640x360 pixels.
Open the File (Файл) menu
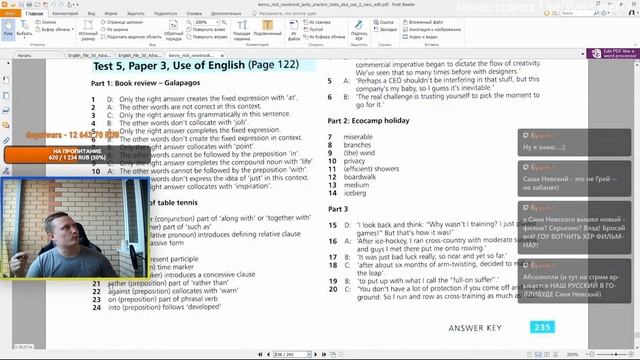(x=10, y=13)
